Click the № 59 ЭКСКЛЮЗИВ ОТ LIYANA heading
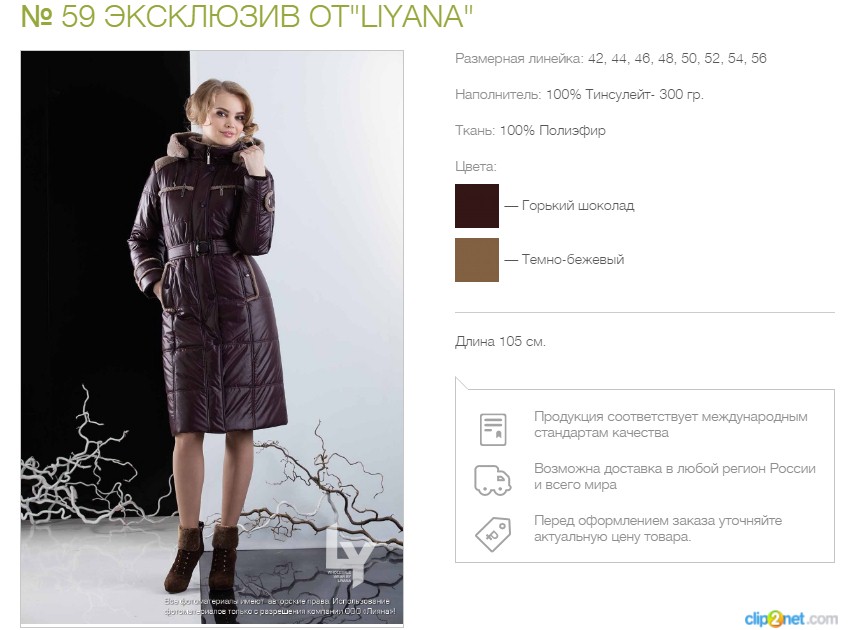 (247, 16)
